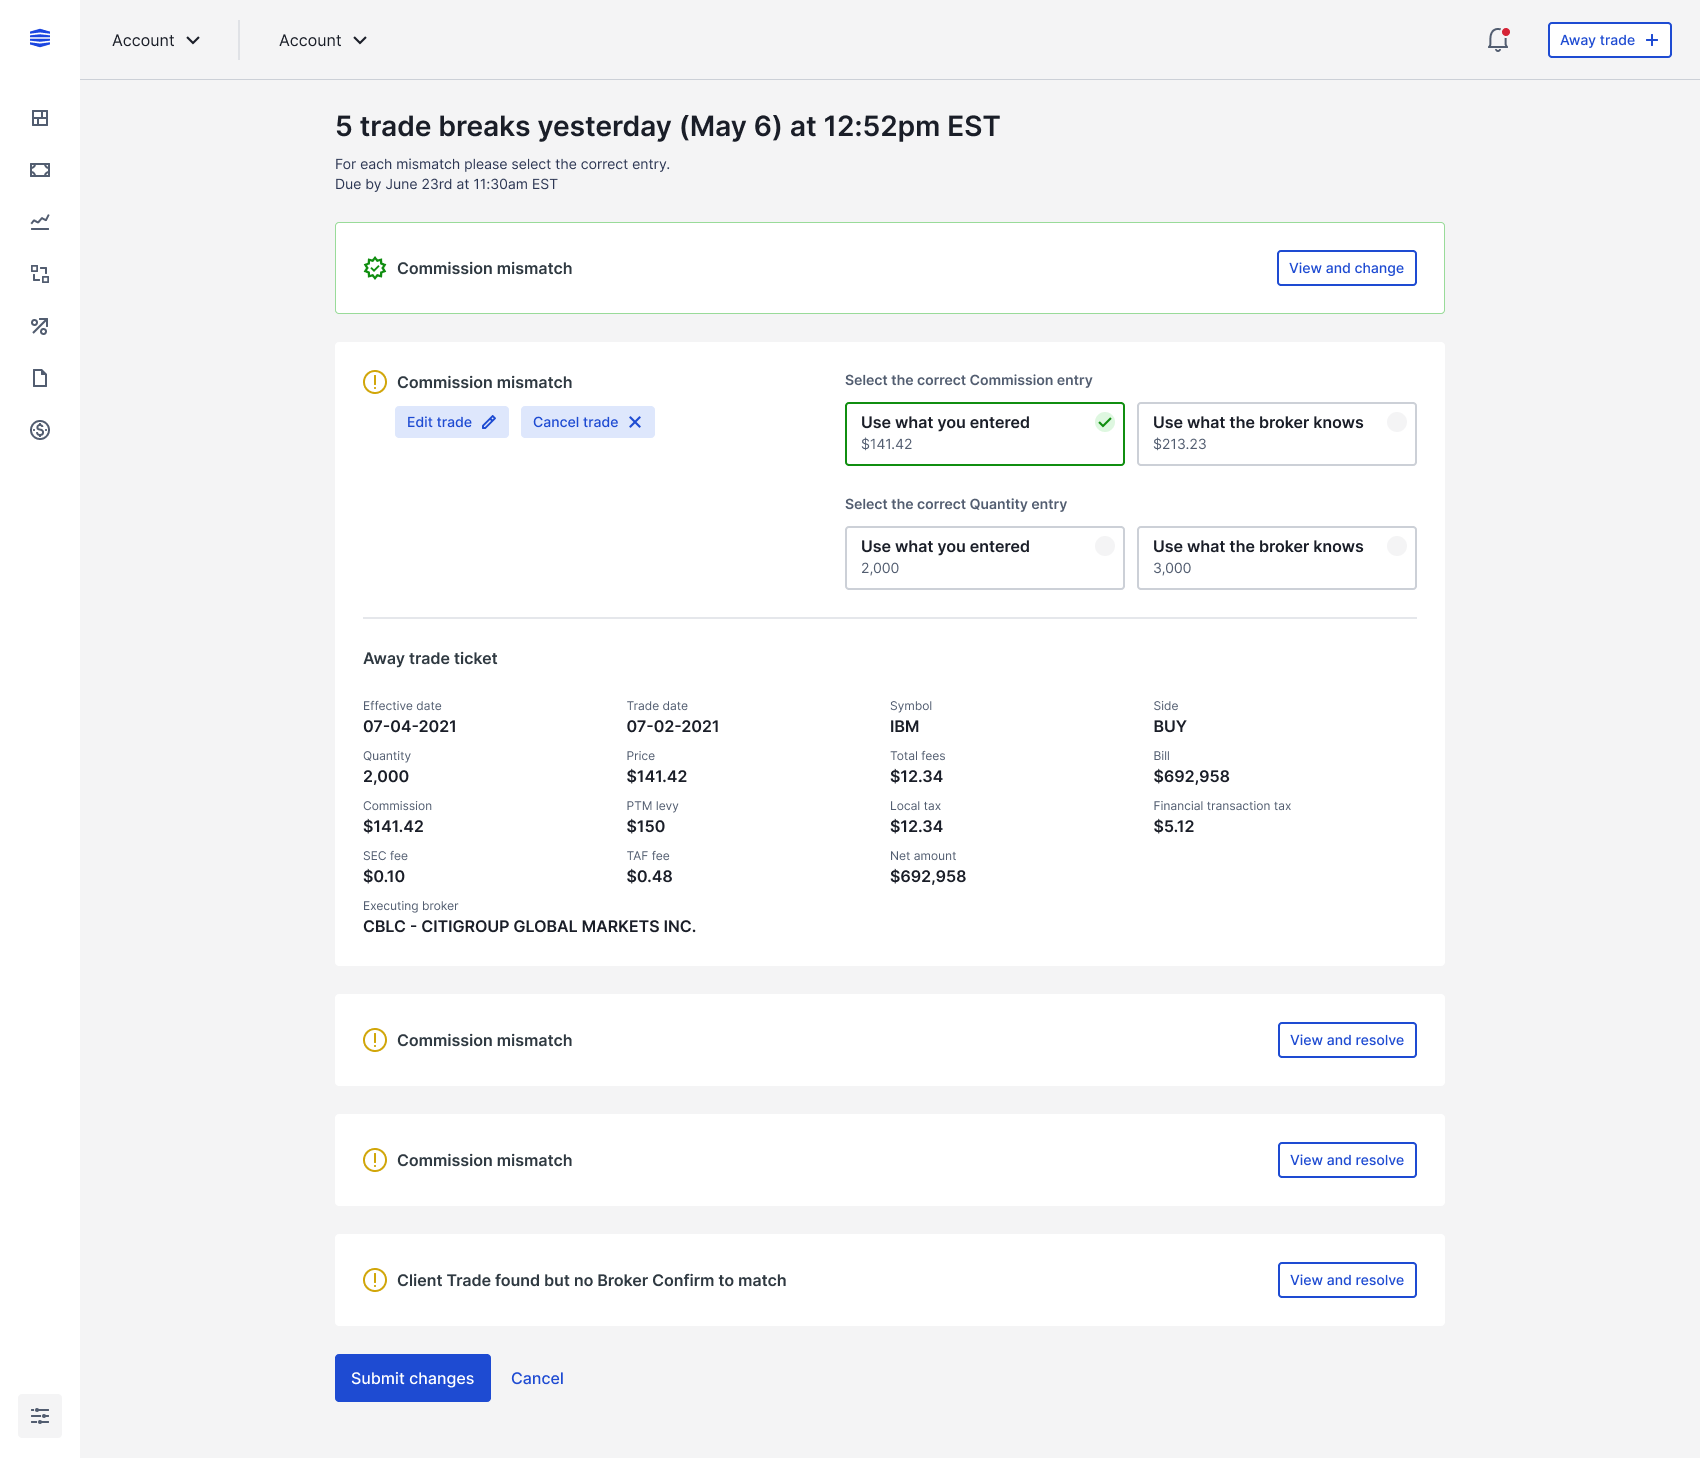Select broker's quantity of 3,000
Image resolution: width=1700 pixels, height=1458 pixels.
pyautogui.click(x=1276, y=557)
